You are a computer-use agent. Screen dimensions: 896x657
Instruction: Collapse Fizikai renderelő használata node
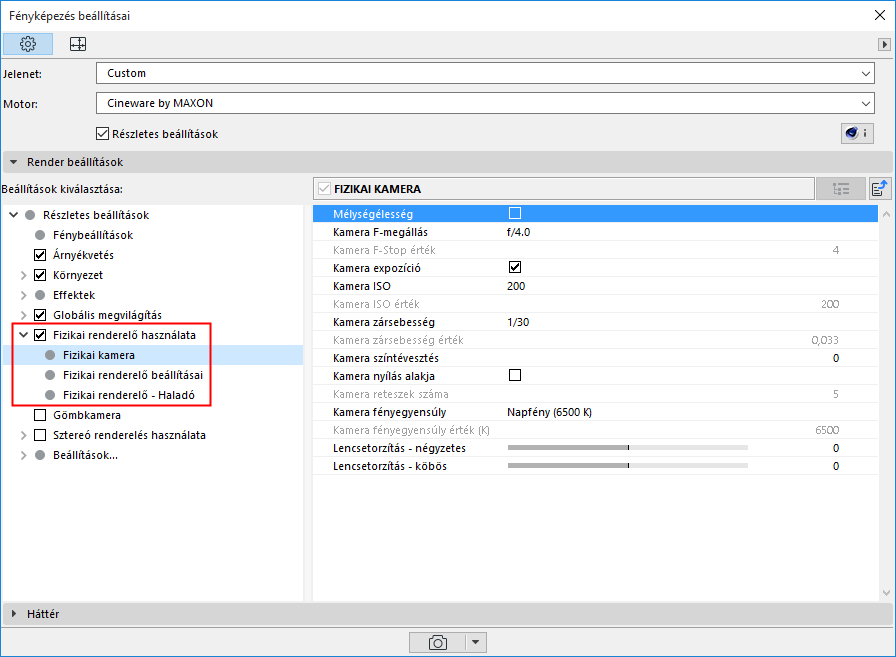23,335
